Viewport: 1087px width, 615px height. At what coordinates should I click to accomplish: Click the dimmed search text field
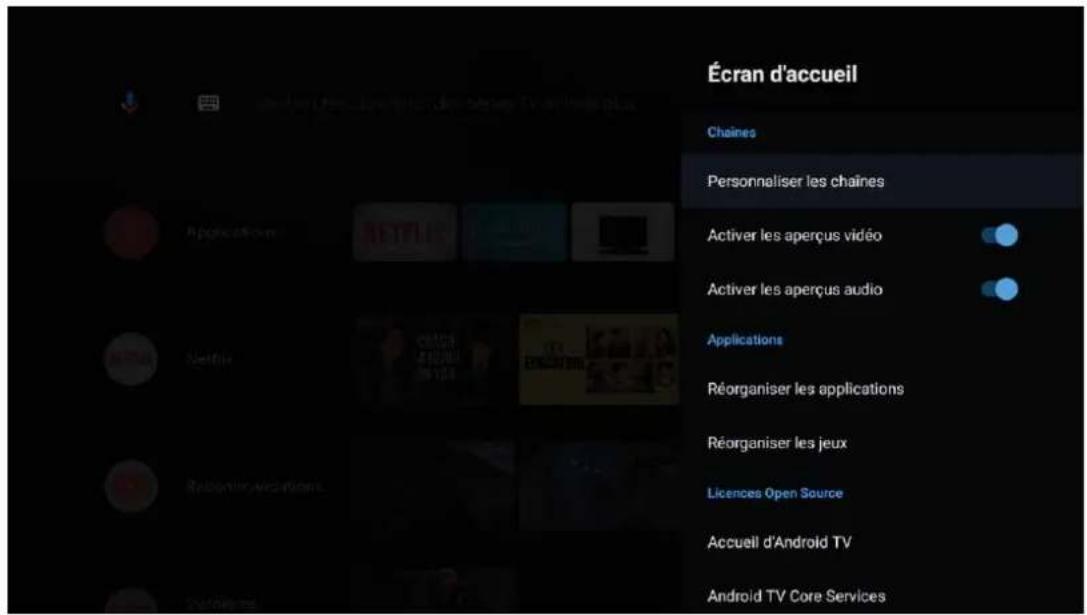(x=445, y=105)
